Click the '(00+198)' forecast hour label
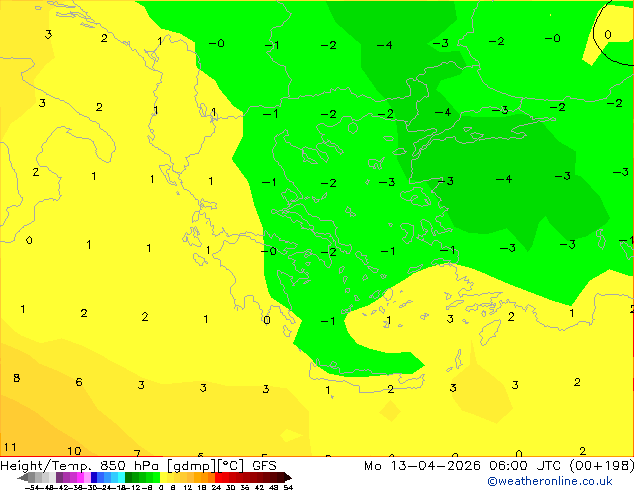This screenshot has height=490, width=634. pos(602,466)
